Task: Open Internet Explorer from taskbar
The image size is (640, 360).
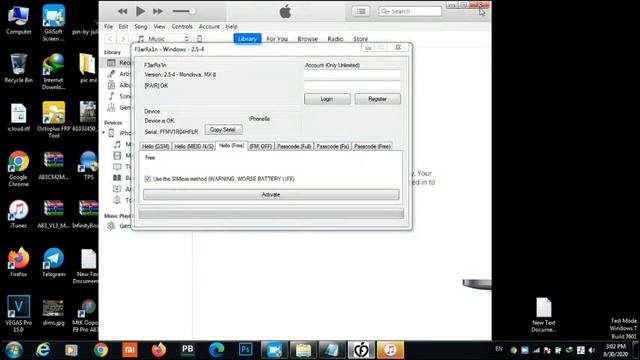Action: (43, 350)
